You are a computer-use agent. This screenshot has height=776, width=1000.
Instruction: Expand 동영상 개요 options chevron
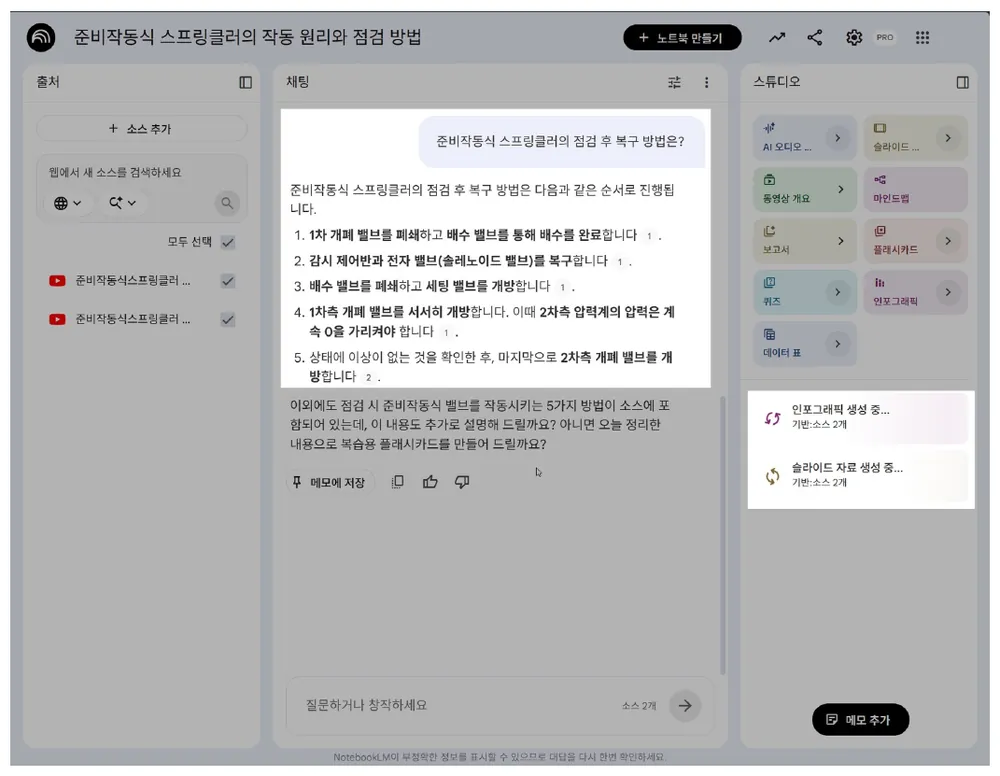coord(841,189)
